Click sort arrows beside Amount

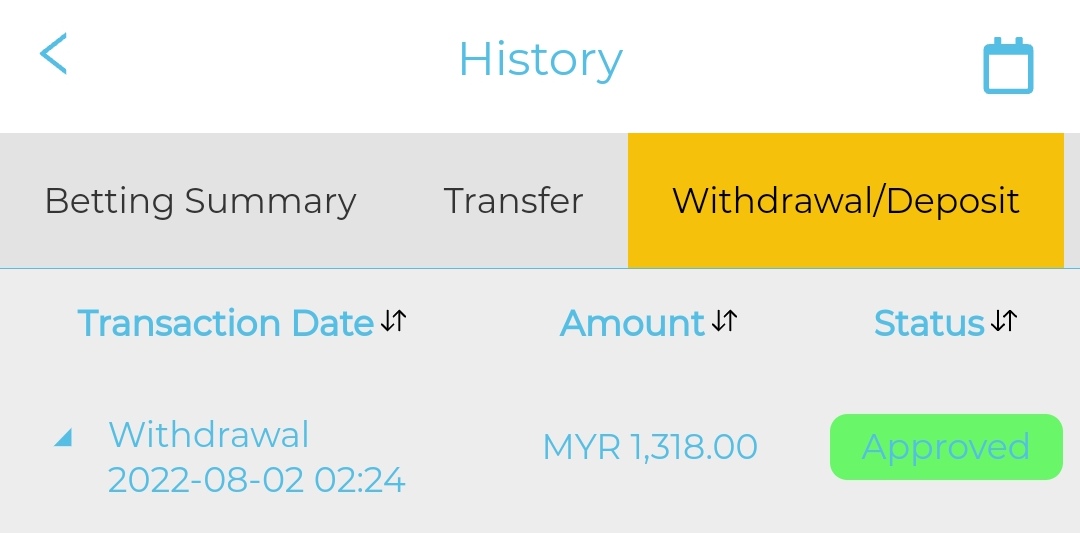pyautogui.click(x=724, y=321)
